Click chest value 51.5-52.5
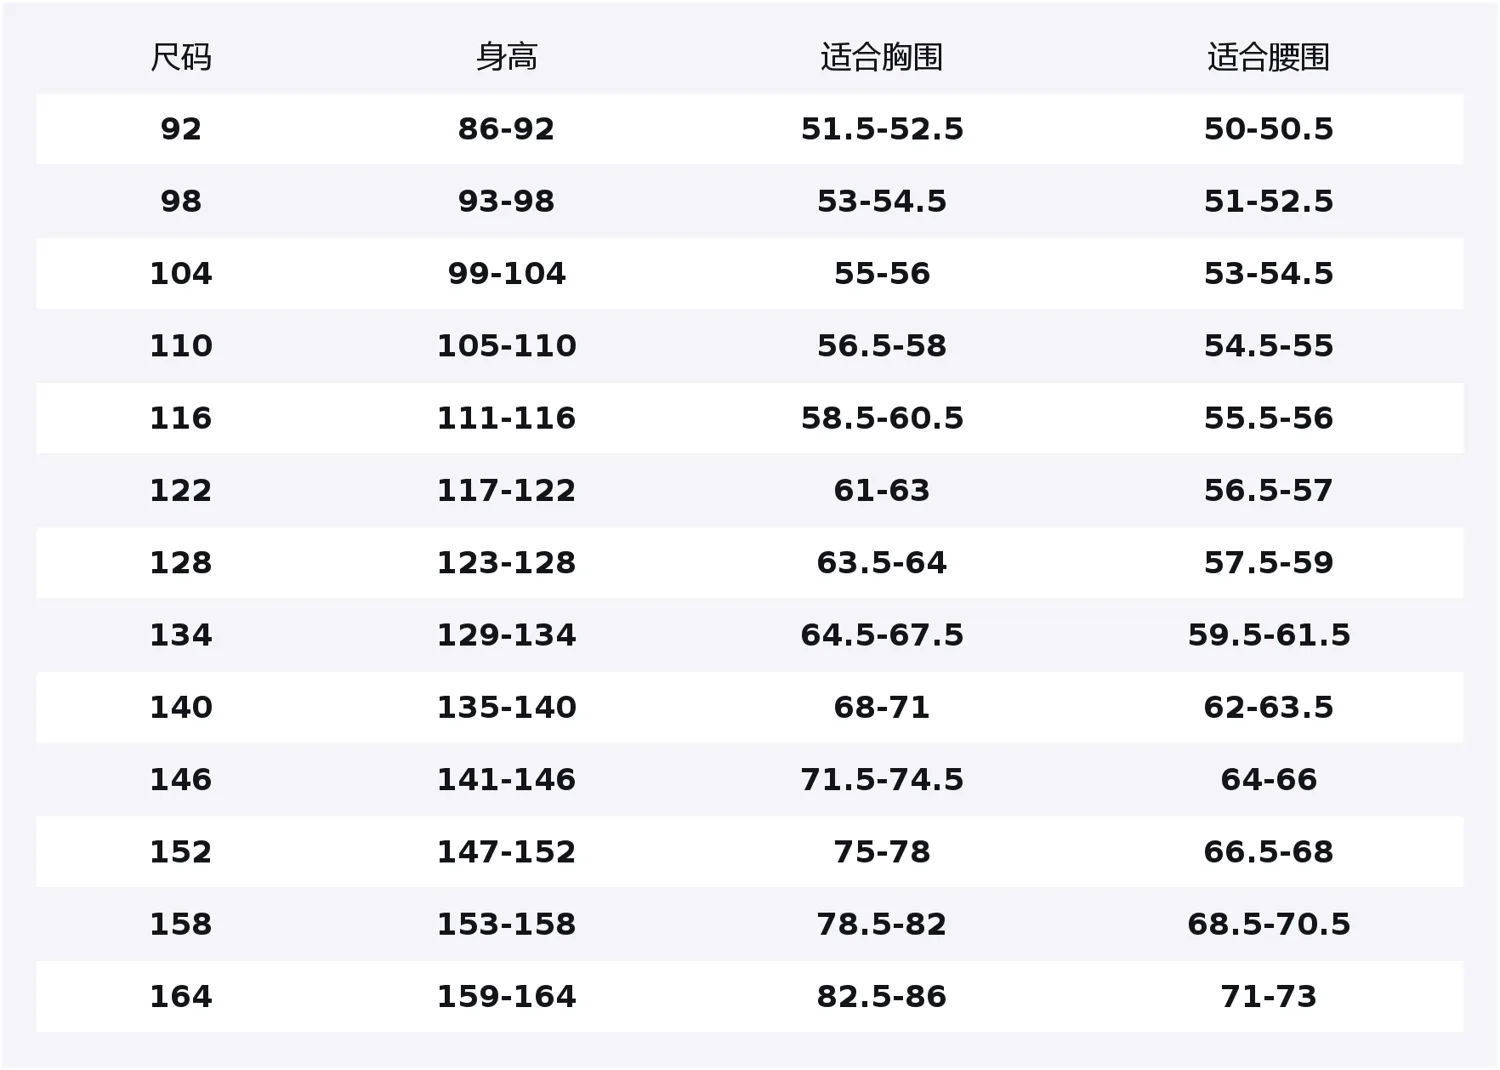This screenshot has width=1500, height=1070. [881, 129]
